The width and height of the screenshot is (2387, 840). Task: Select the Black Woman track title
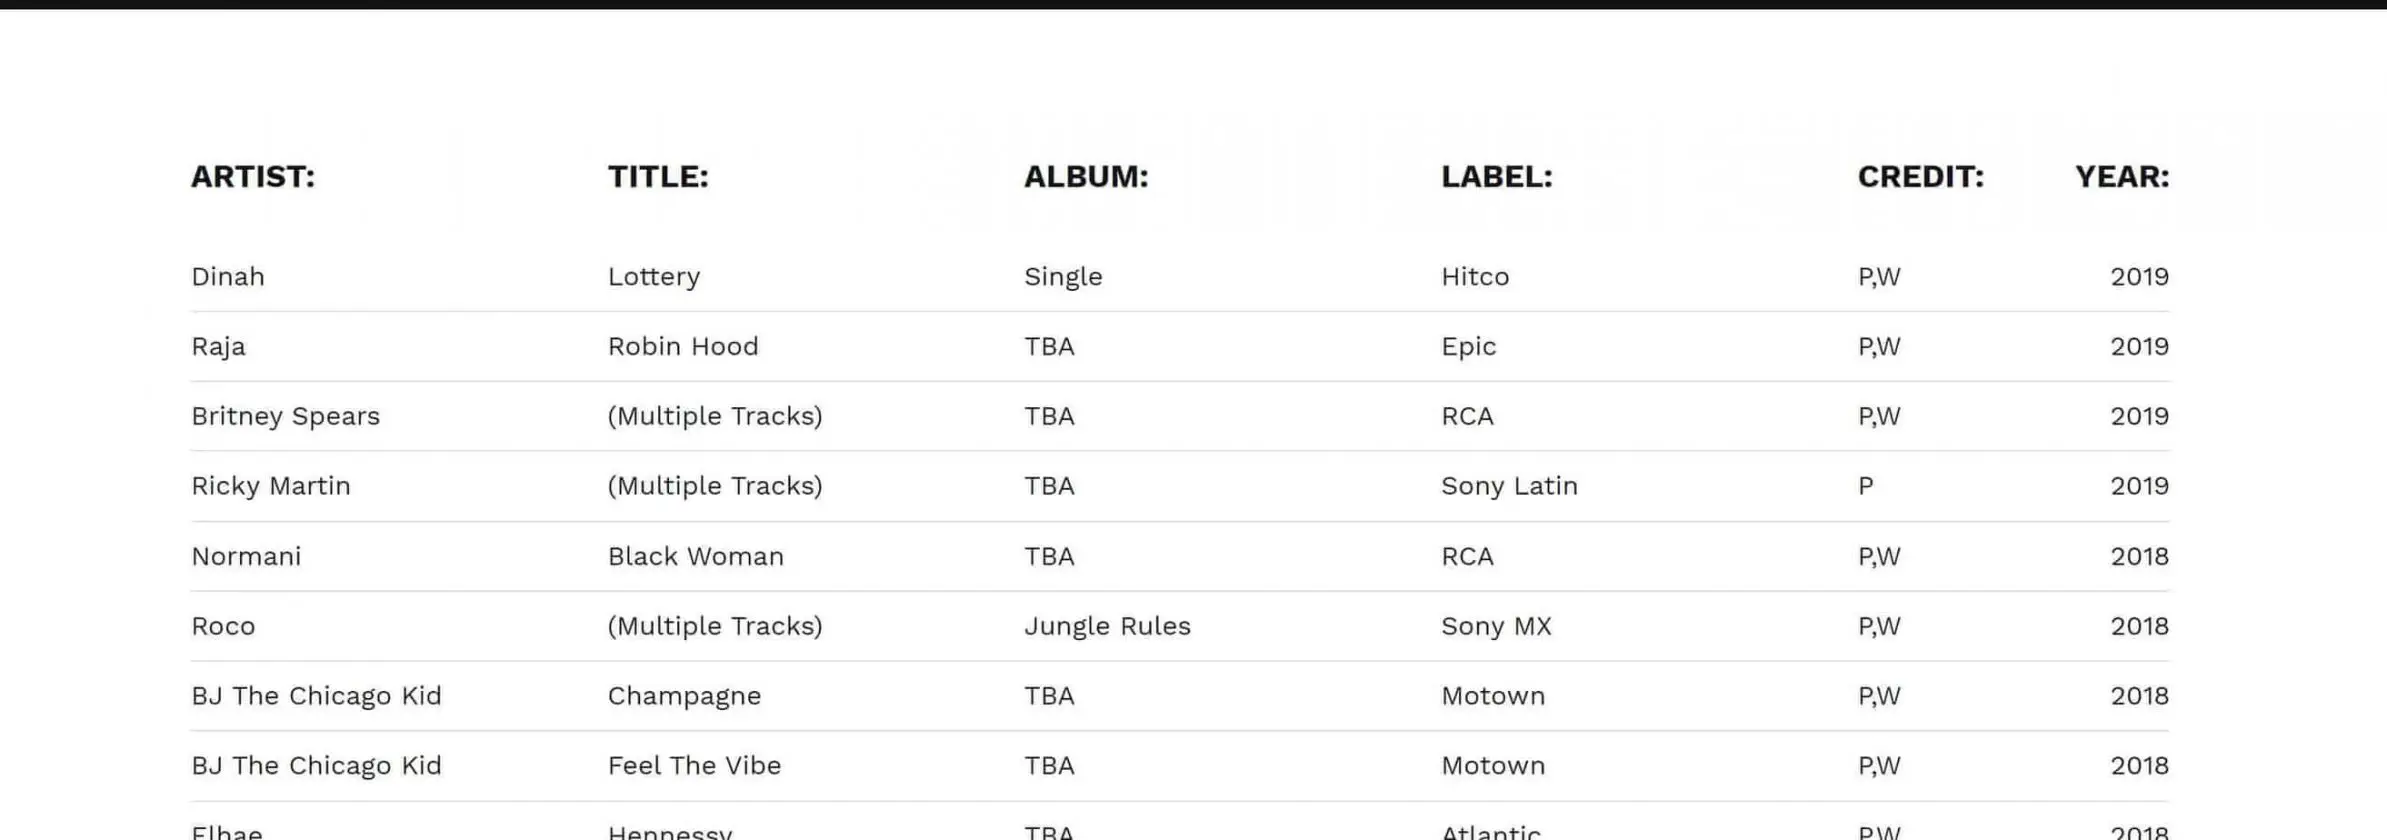(x=695, y=556)
